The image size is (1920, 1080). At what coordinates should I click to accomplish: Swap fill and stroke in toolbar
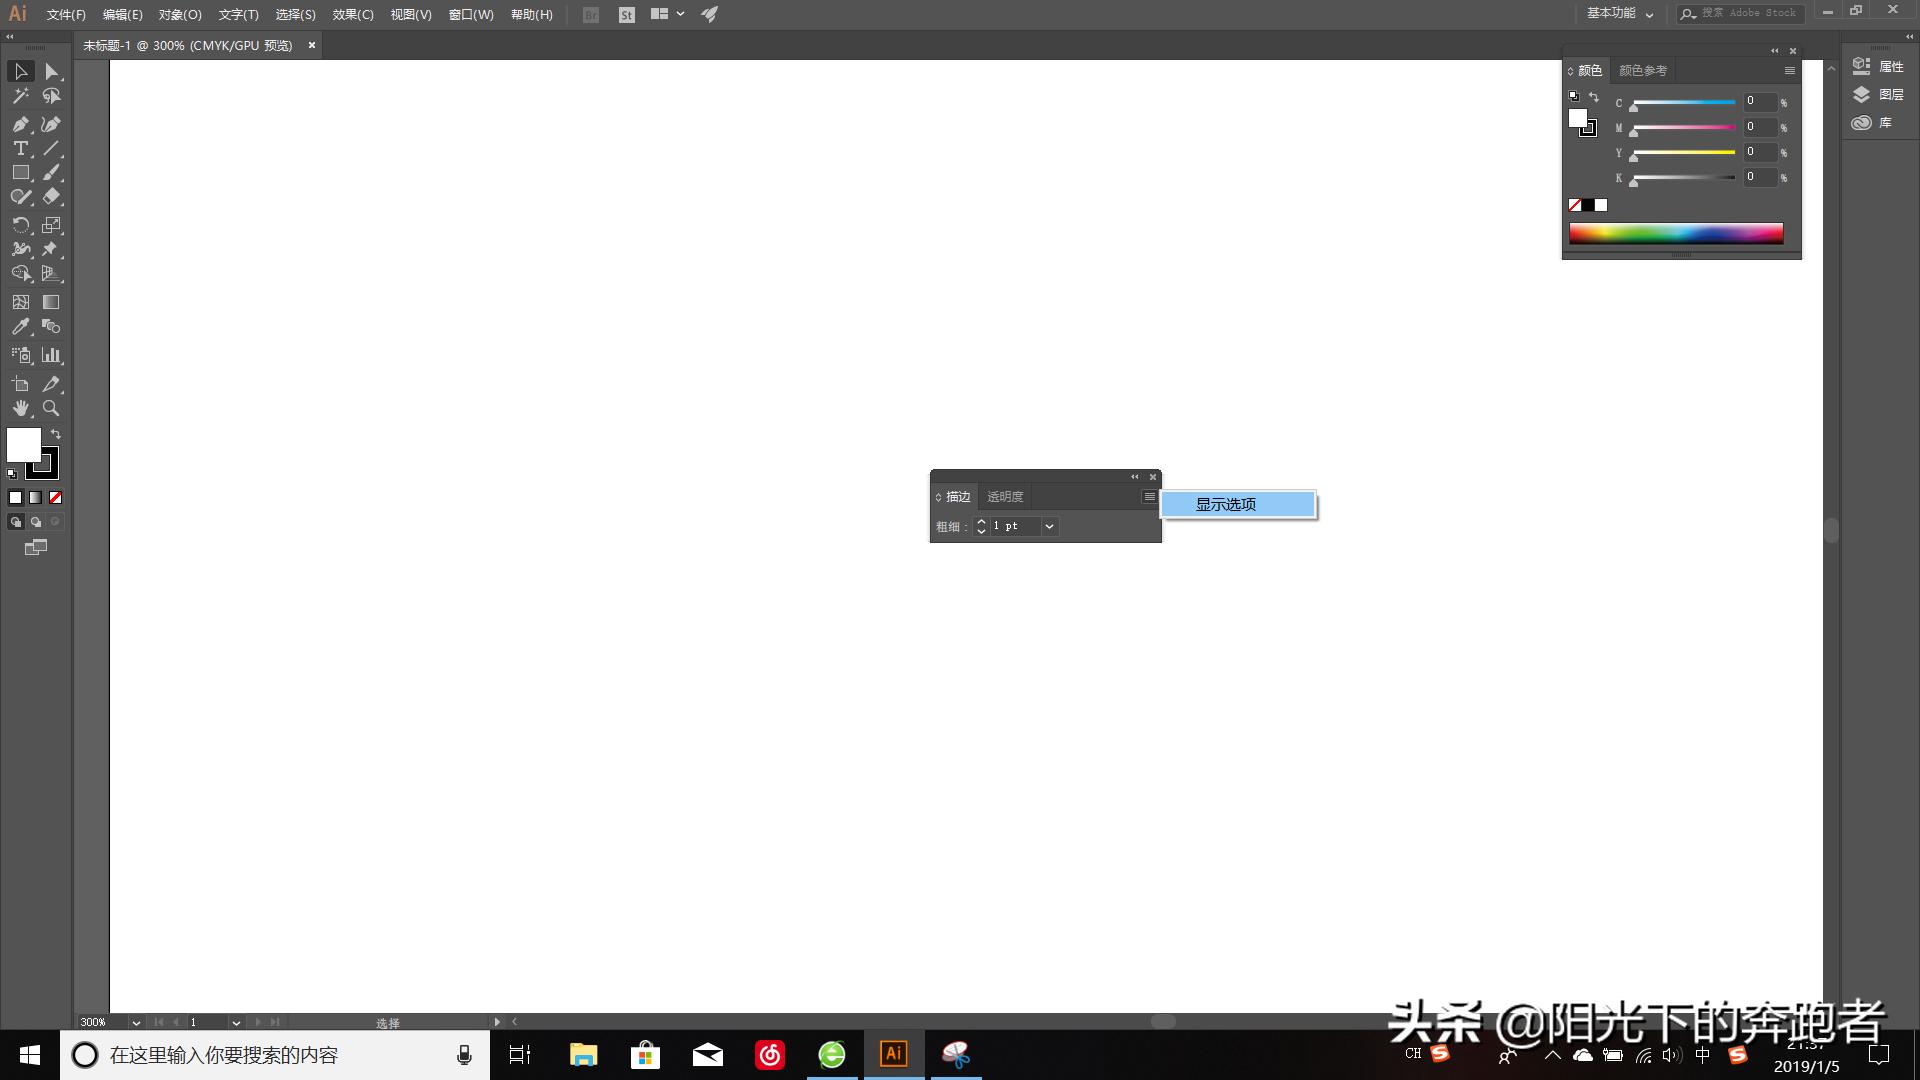point(56,434)
